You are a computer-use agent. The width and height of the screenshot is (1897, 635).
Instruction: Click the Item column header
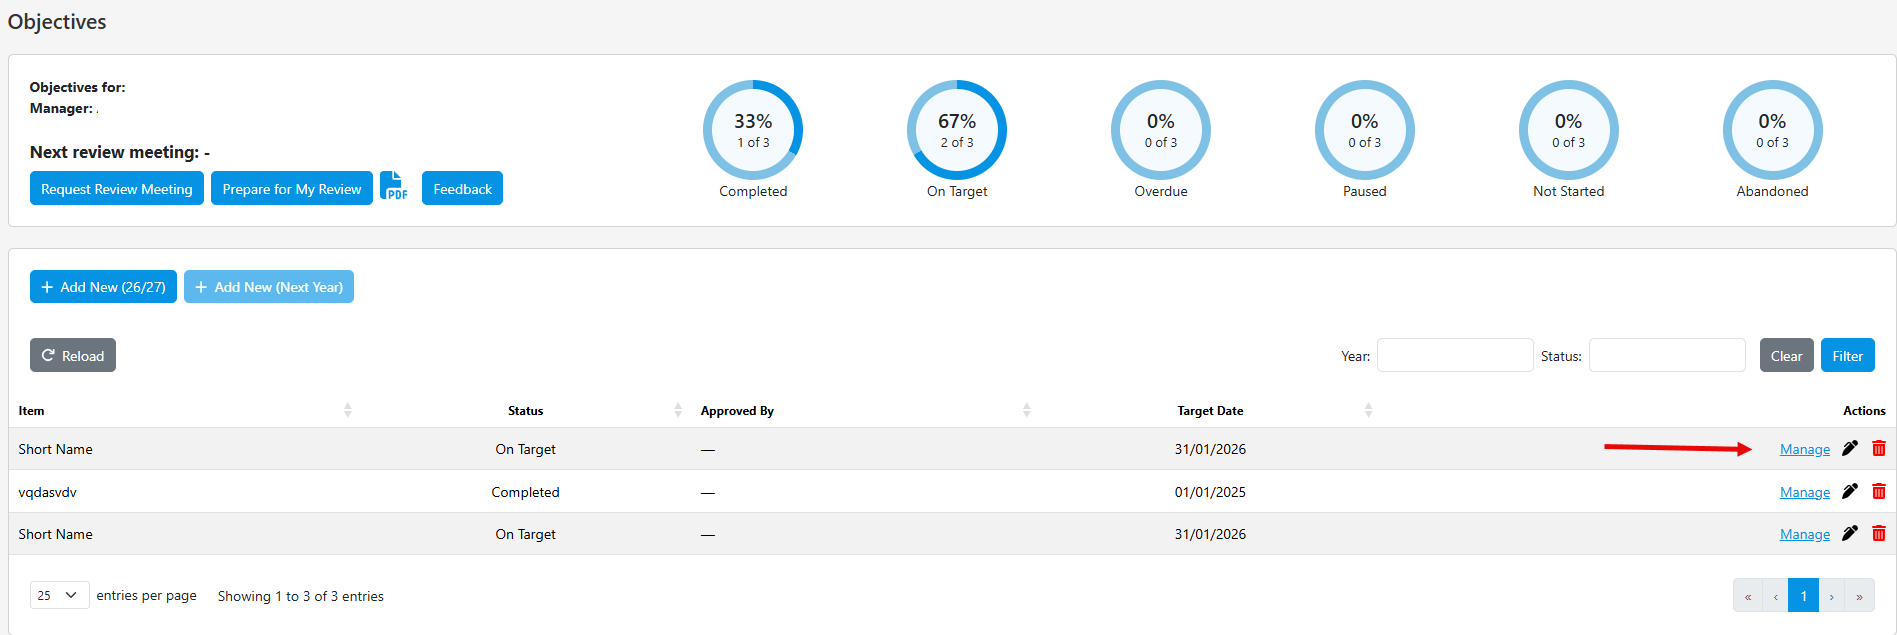[x=31, y=410]
